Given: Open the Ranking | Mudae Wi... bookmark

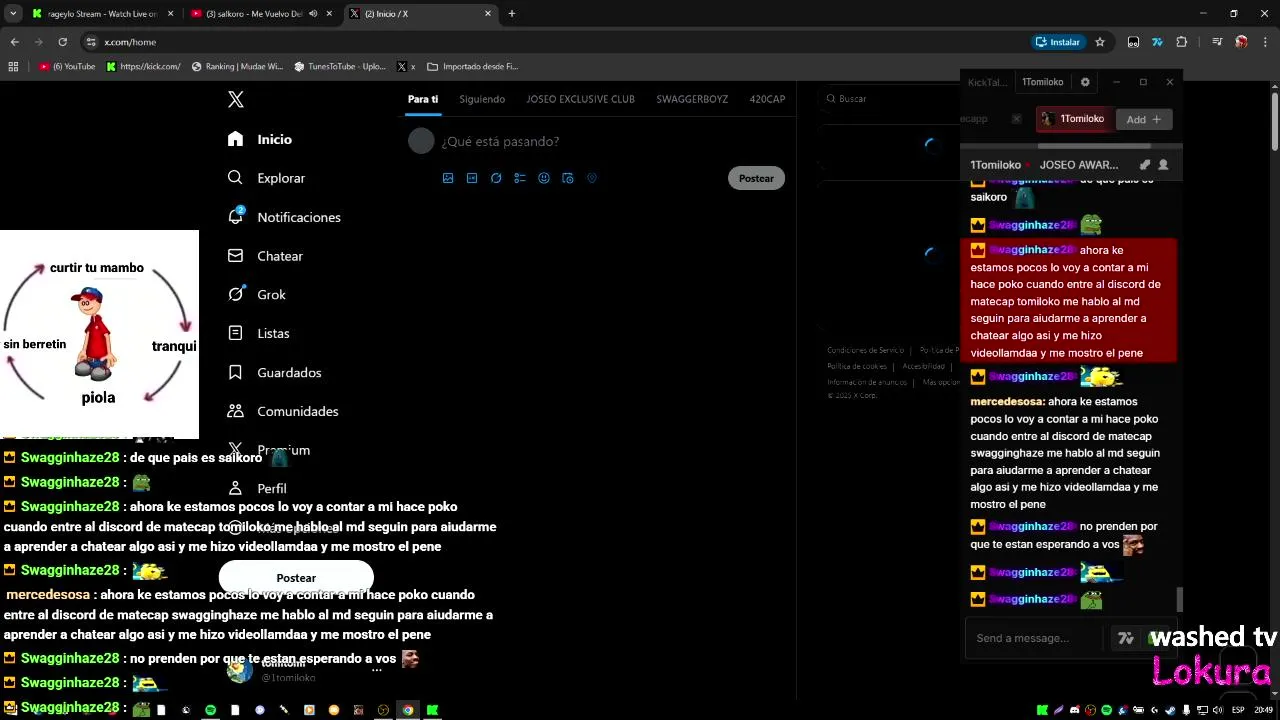Looking at the screenshot, I should click(237, 67).
